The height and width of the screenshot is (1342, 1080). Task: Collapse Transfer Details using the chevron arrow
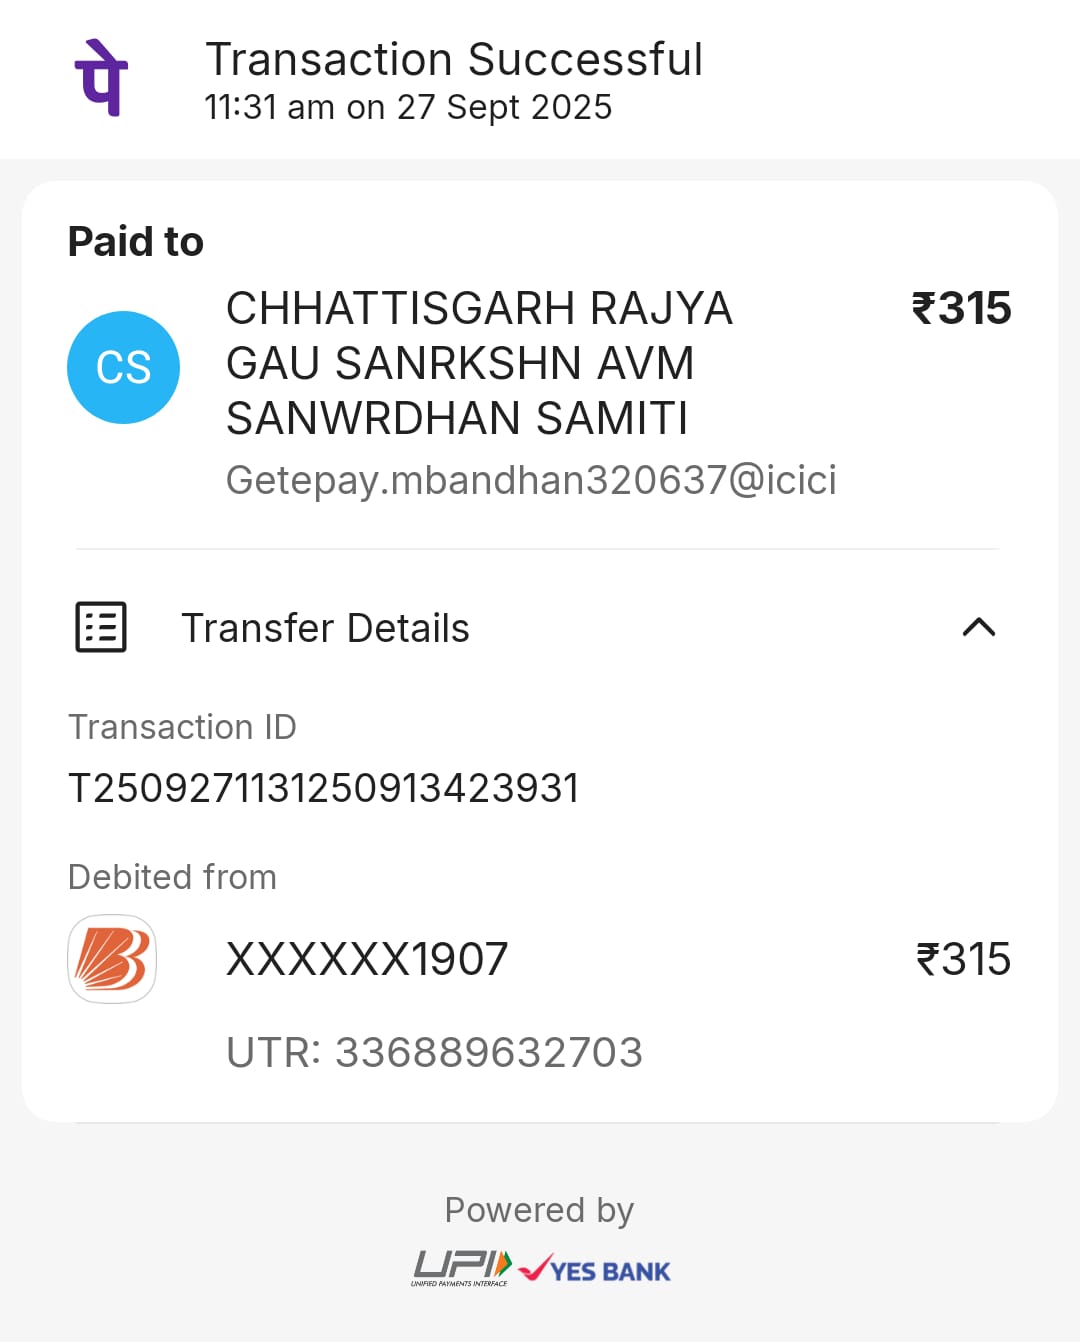pos(978,627)
